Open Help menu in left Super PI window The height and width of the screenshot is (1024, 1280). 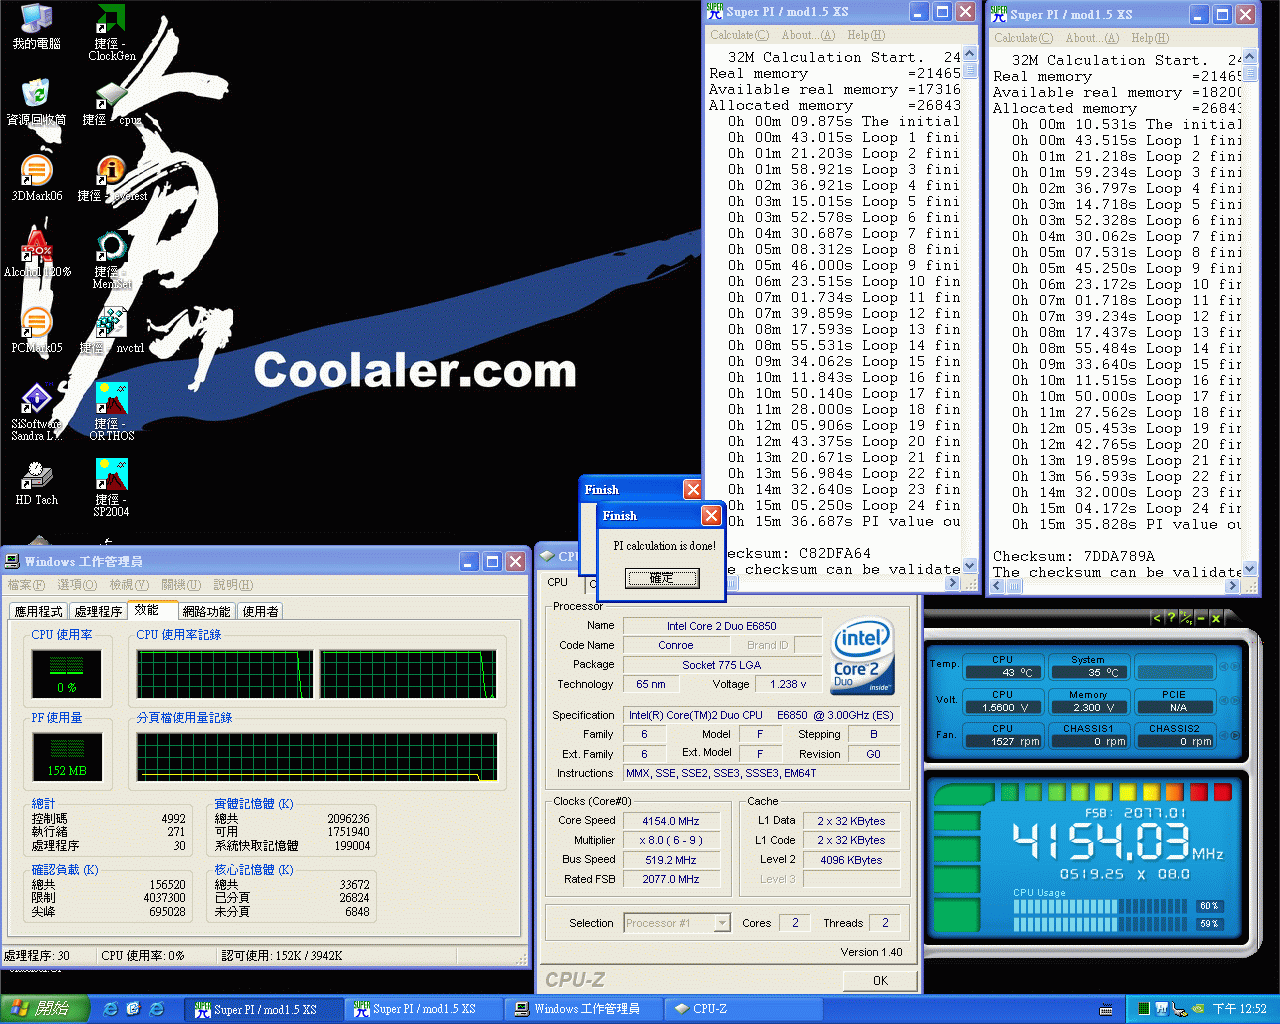tap(866, 35)
